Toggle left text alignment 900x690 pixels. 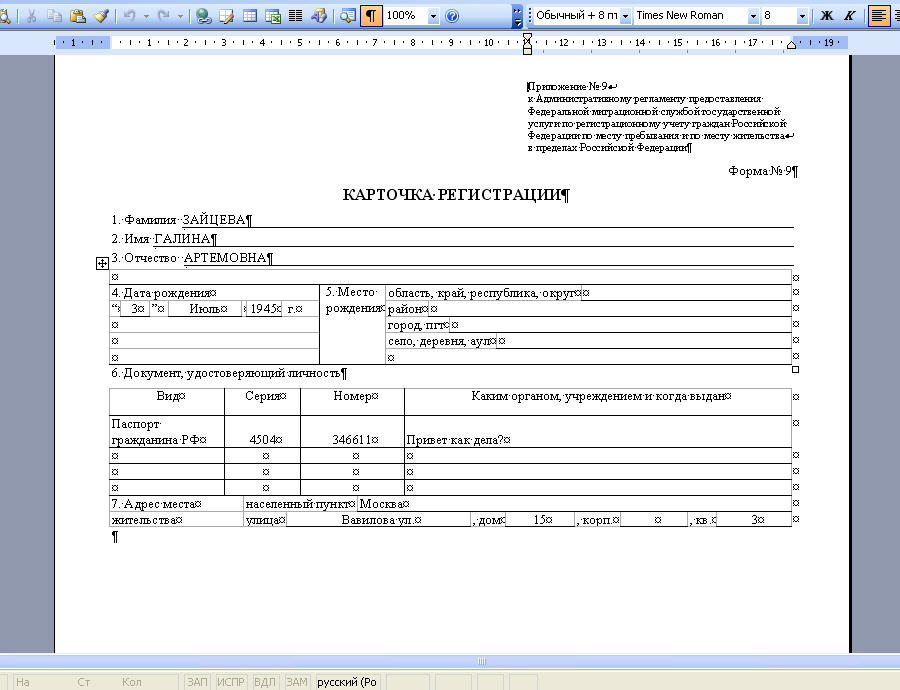[x=879, y=15]
